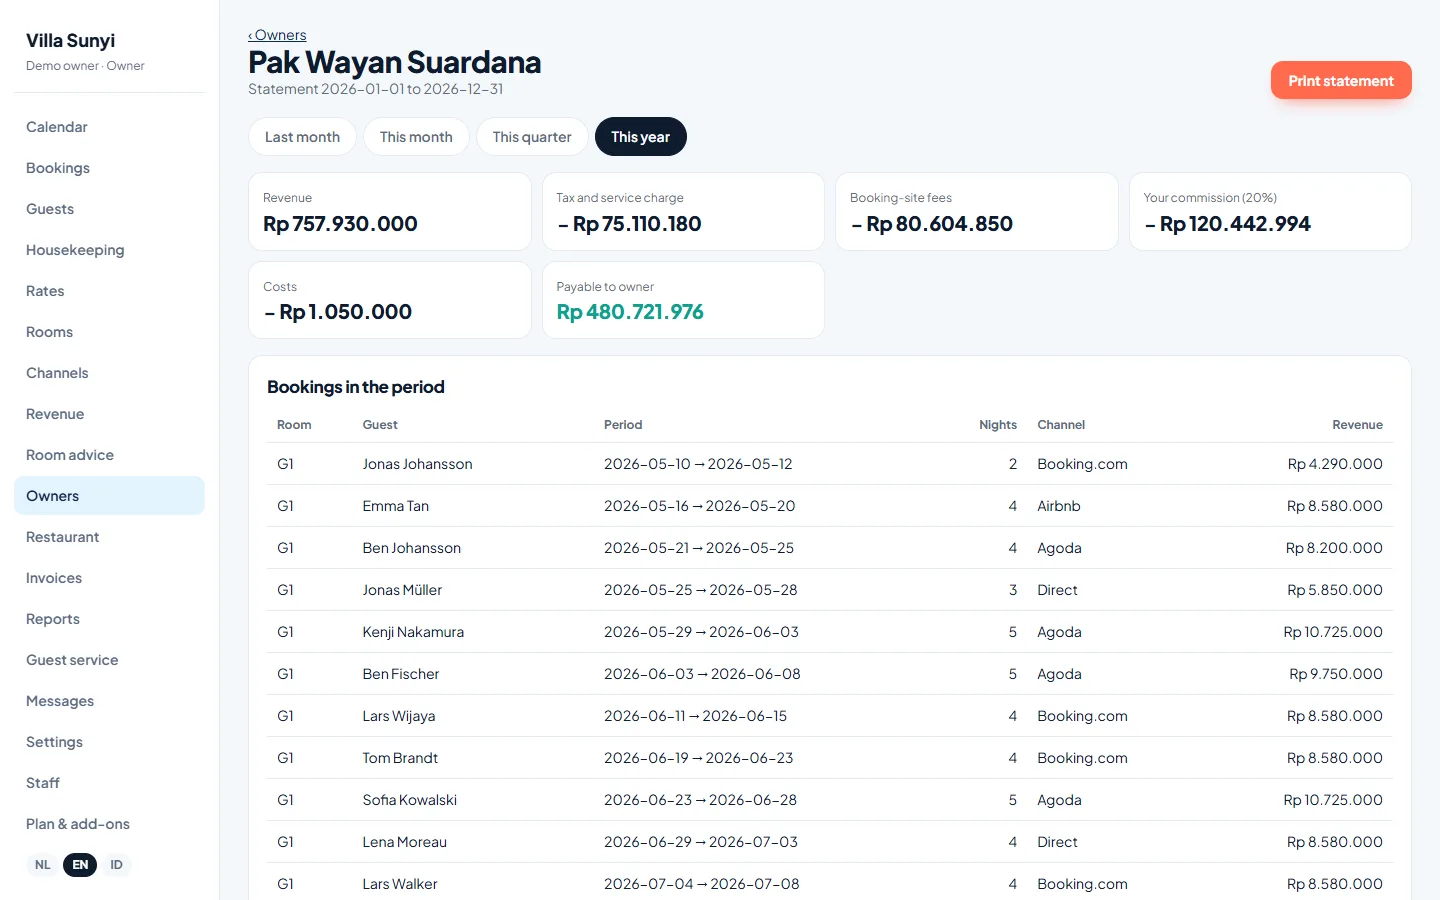The height and width of the screenshot is (900, 1440).
Task: Select the Last month period filter
Action: [302, 137]
